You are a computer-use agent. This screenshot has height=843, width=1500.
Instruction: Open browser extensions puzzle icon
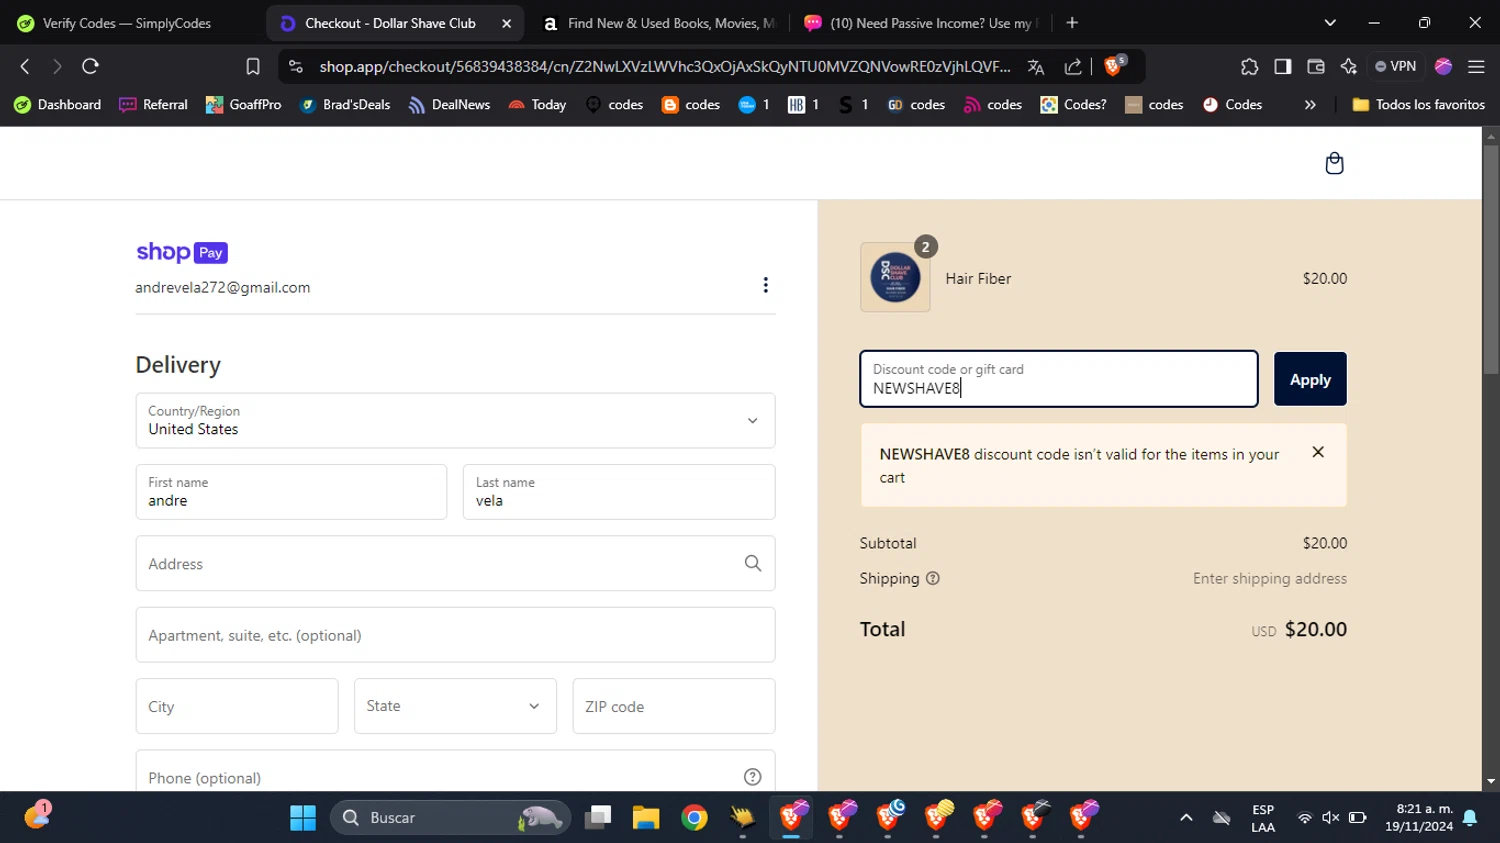(x=1249, y=66)
